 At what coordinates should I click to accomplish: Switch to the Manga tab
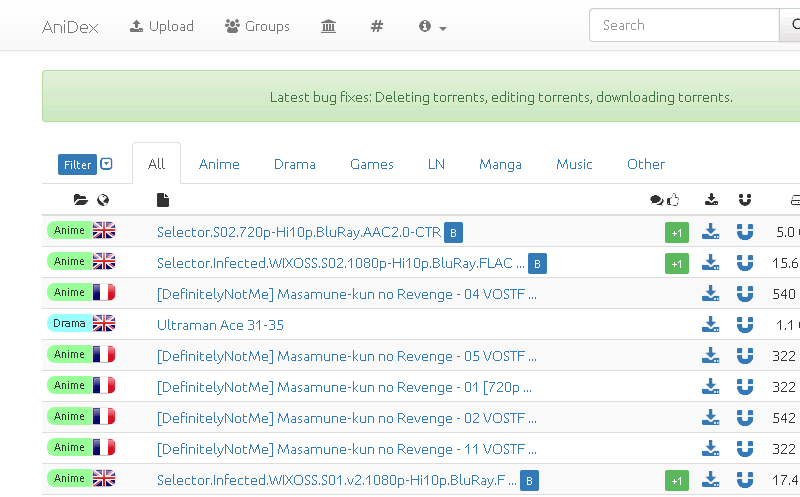pos(500,164)
